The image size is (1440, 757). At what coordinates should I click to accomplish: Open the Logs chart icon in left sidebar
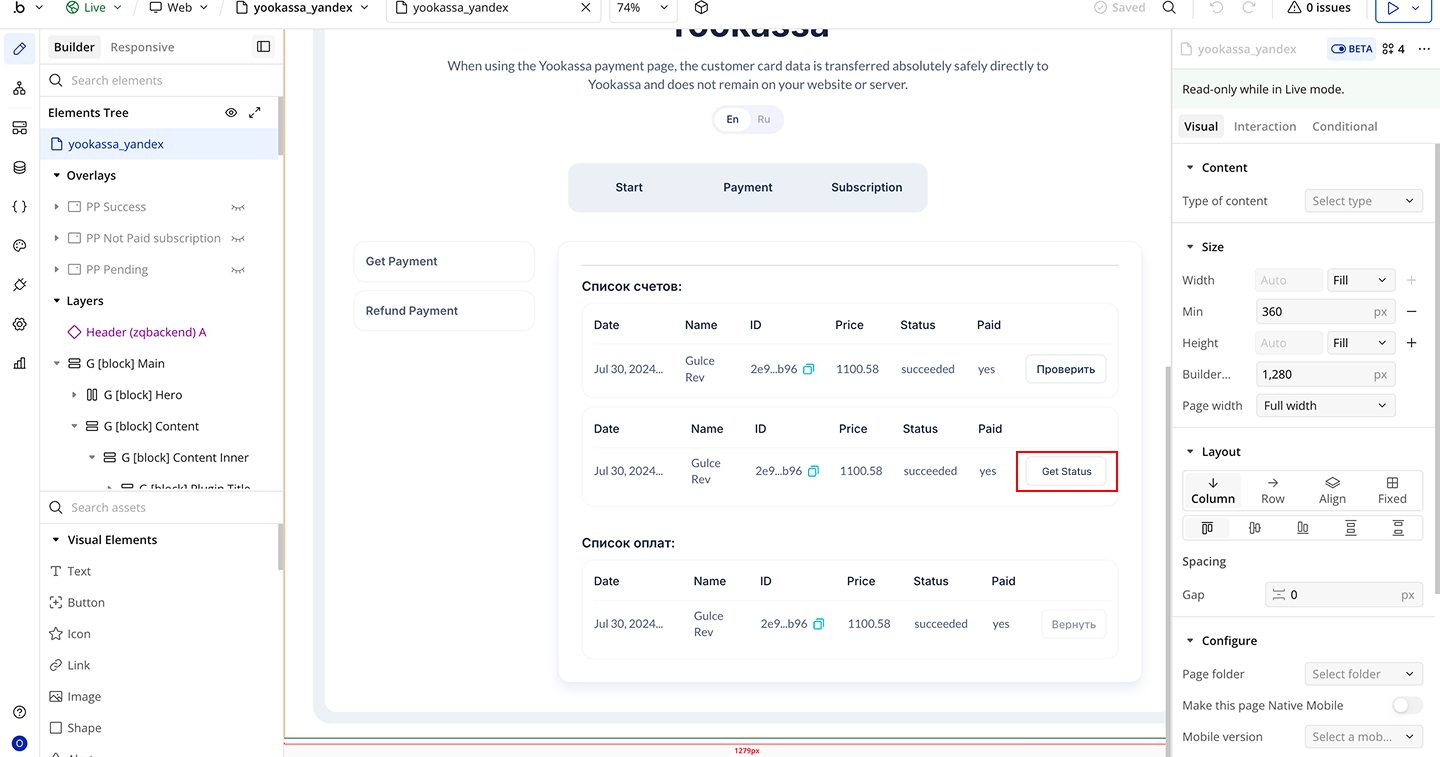[19, 363]
